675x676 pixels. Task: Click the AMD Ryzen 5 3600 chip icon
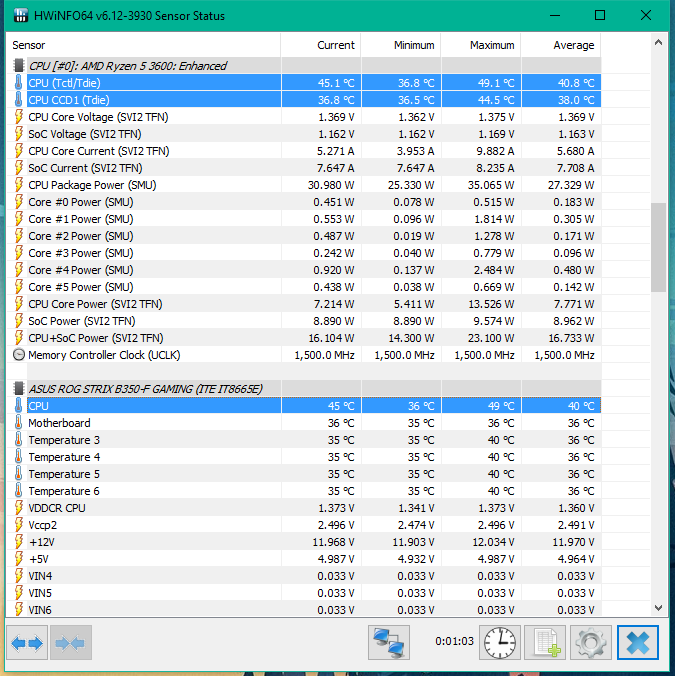point(19,66)
